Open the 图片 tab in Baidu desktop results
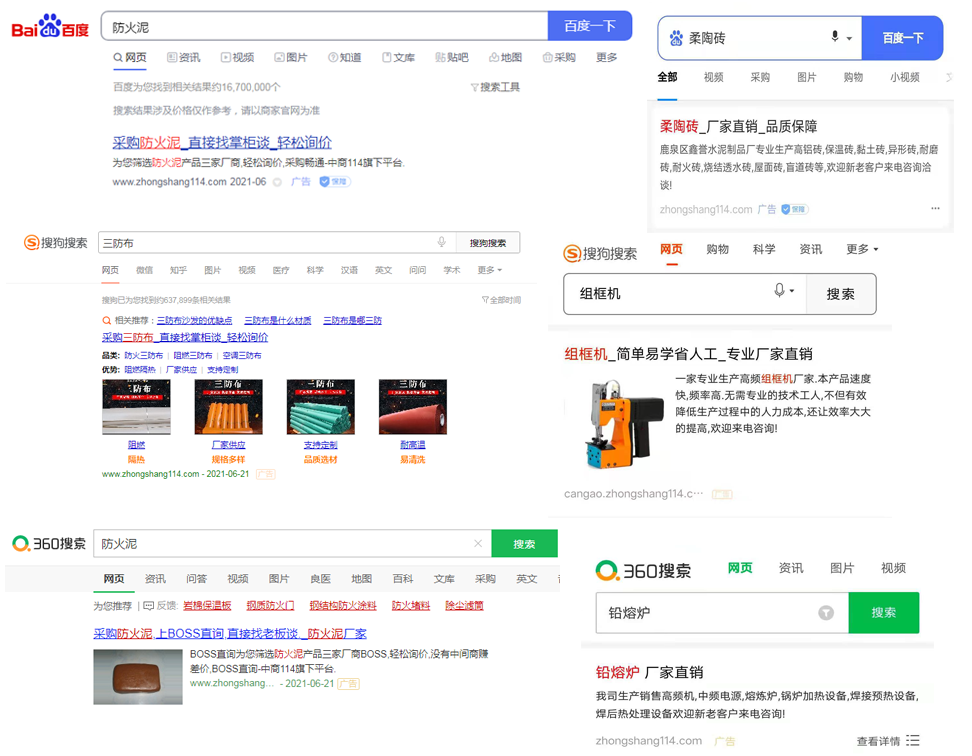Viewport: 972px width, 756px height. point(291,58)
